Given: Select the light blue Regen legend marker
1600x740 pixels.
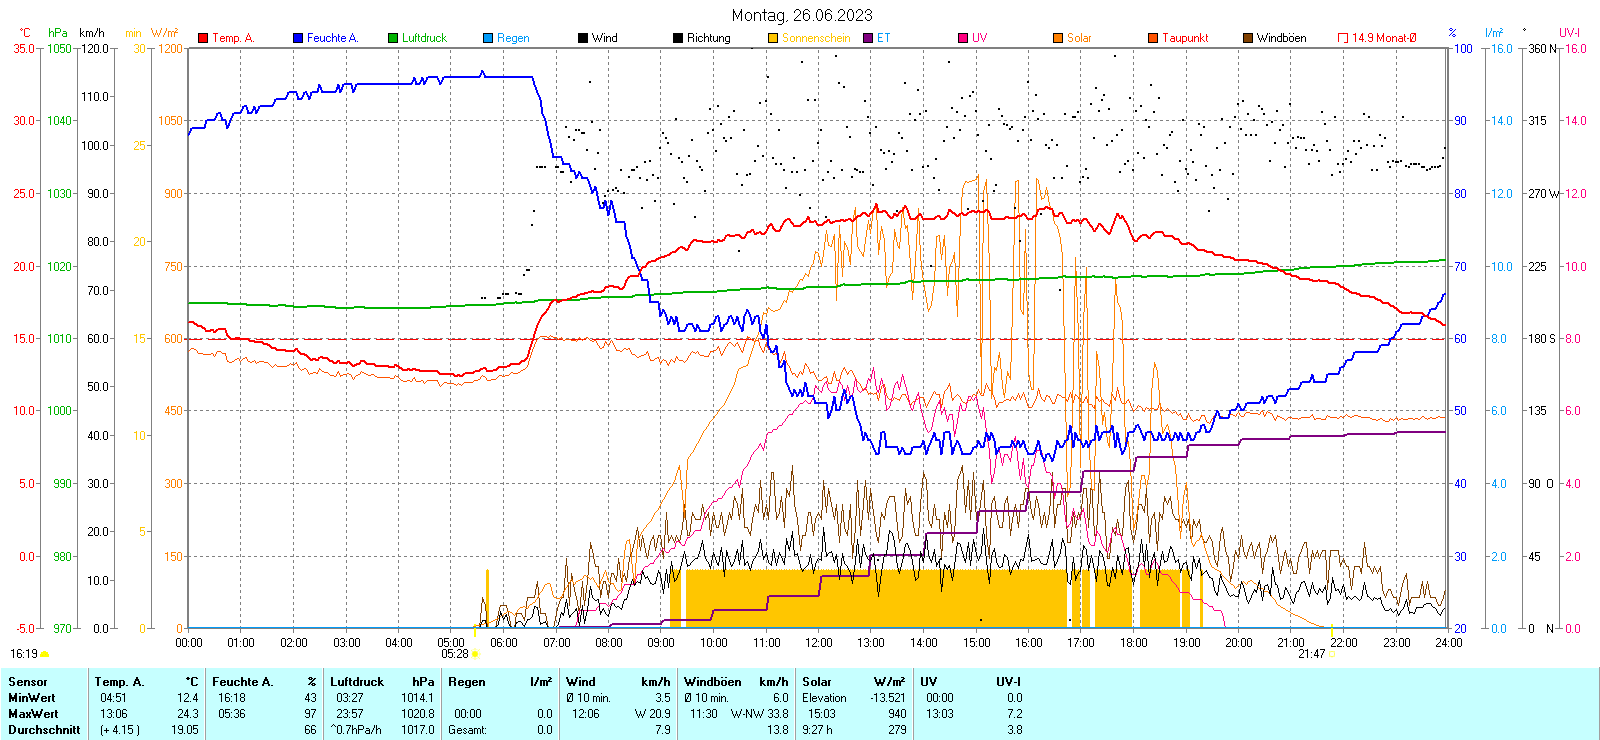Looking at the screenshot, I should pos(488,38).
